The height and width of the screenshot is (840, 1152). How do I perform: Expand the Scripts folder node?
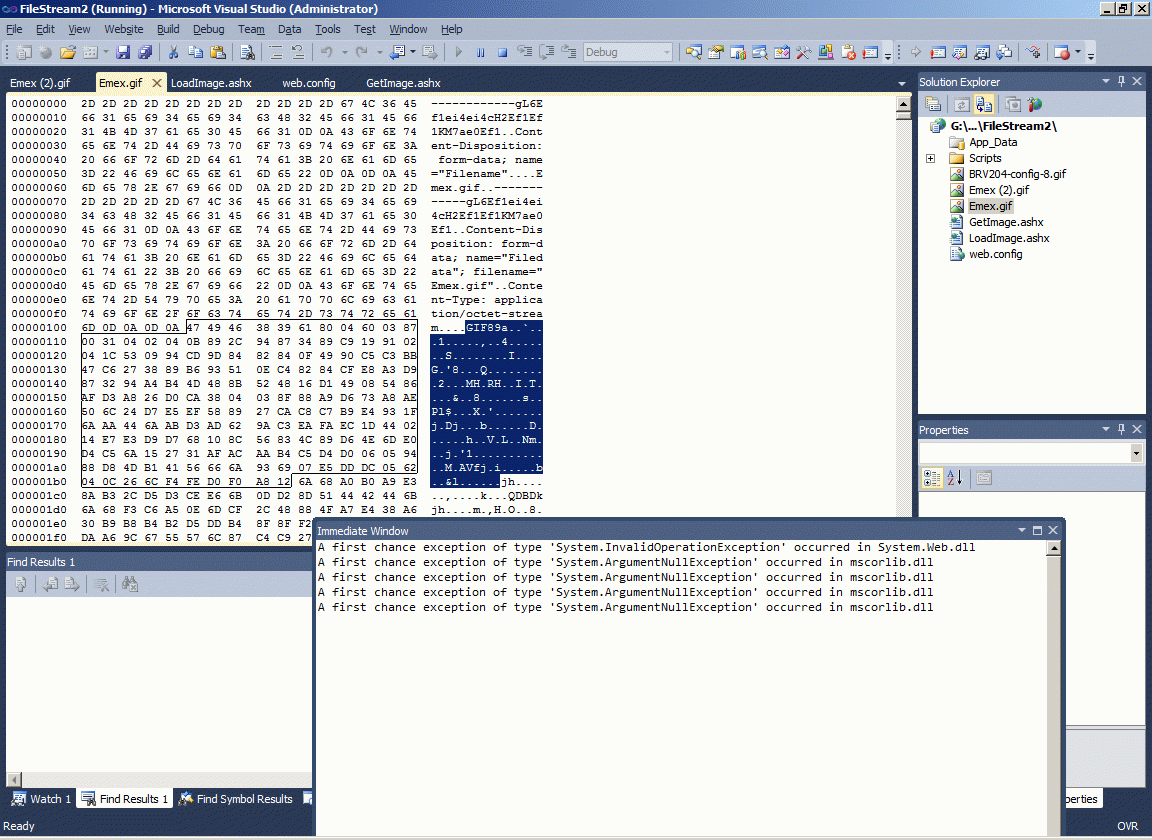click(x=930, y=158)
